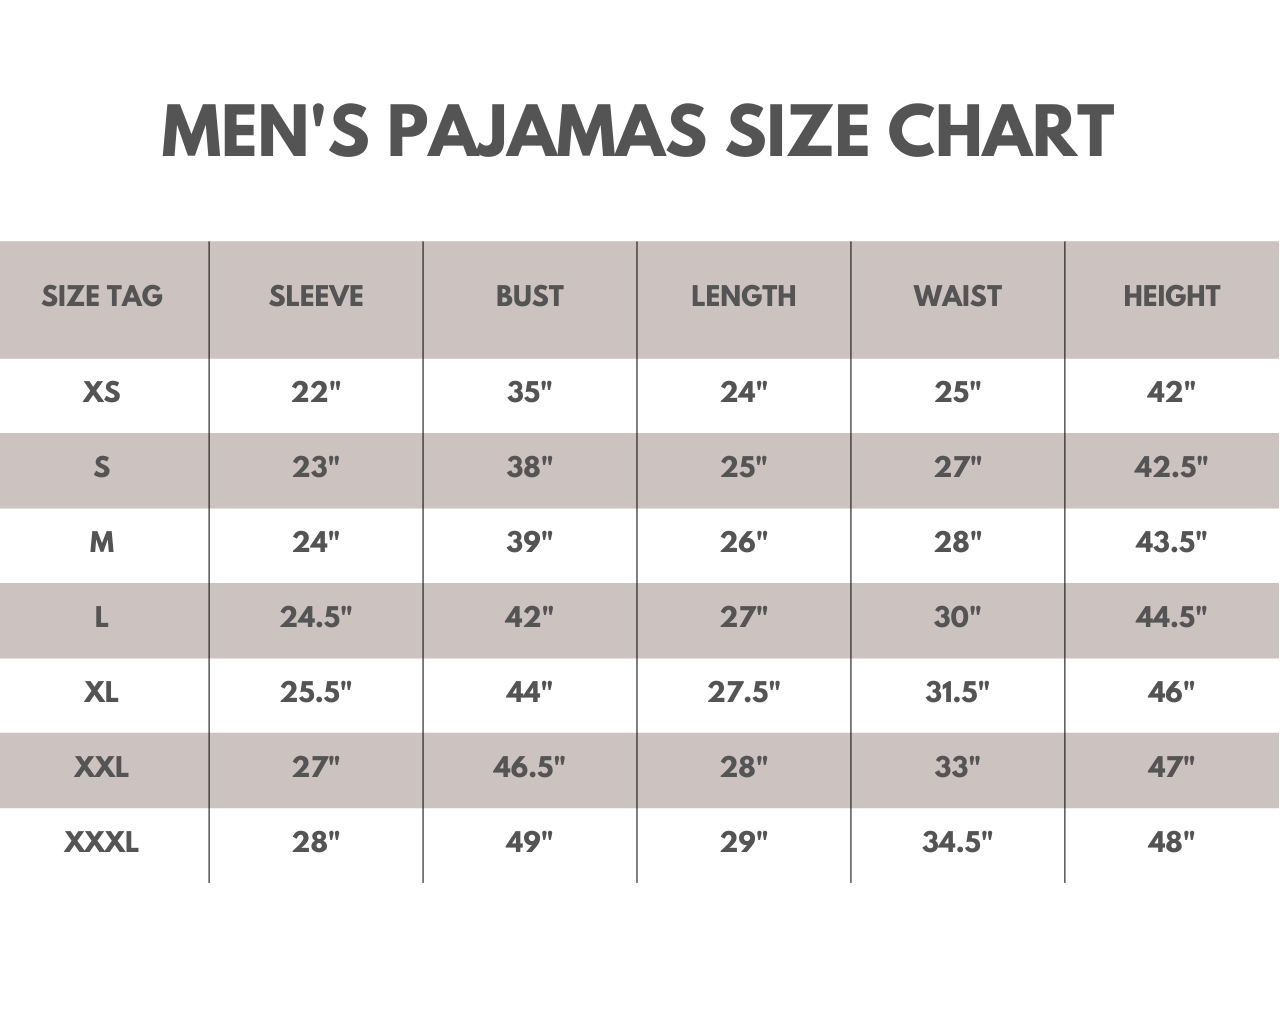Click the SIZE TAG column header
Image resolution: width=1280 pixels, height=1024 pixels.
pos(102,296)
